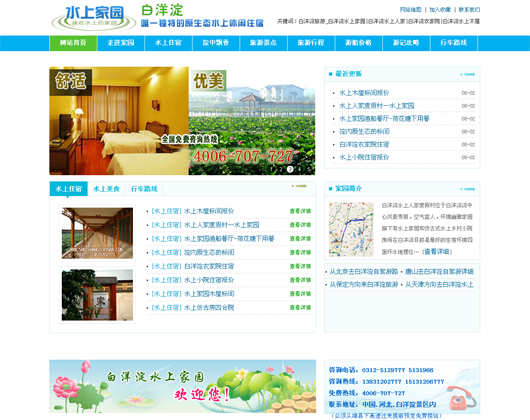
Task: Click 网站地图 link in the header
Action: (x=410, y=9)
